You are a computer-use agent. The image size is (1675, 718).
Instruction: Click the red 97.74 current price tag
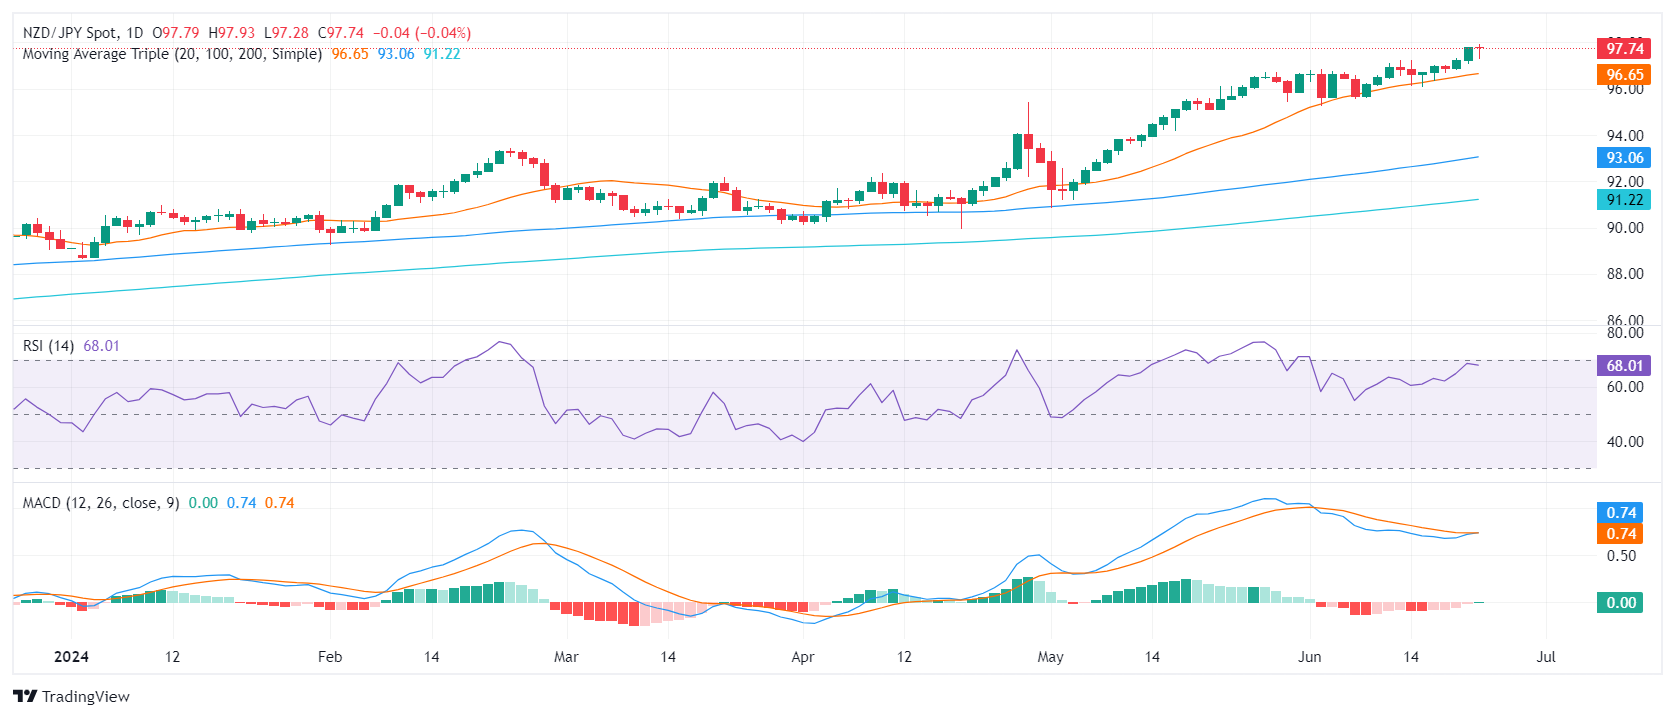(x=1624, y=48)
